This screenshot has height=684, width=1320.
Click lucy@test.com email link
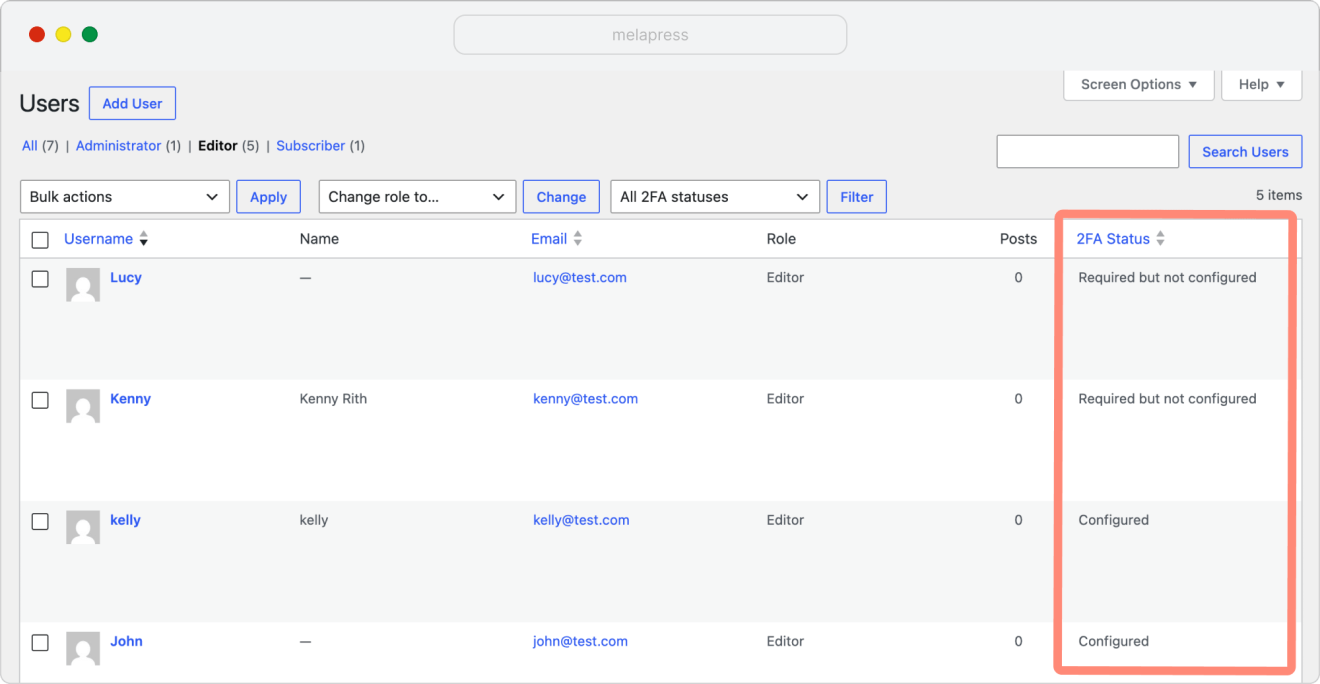(580, 278)
